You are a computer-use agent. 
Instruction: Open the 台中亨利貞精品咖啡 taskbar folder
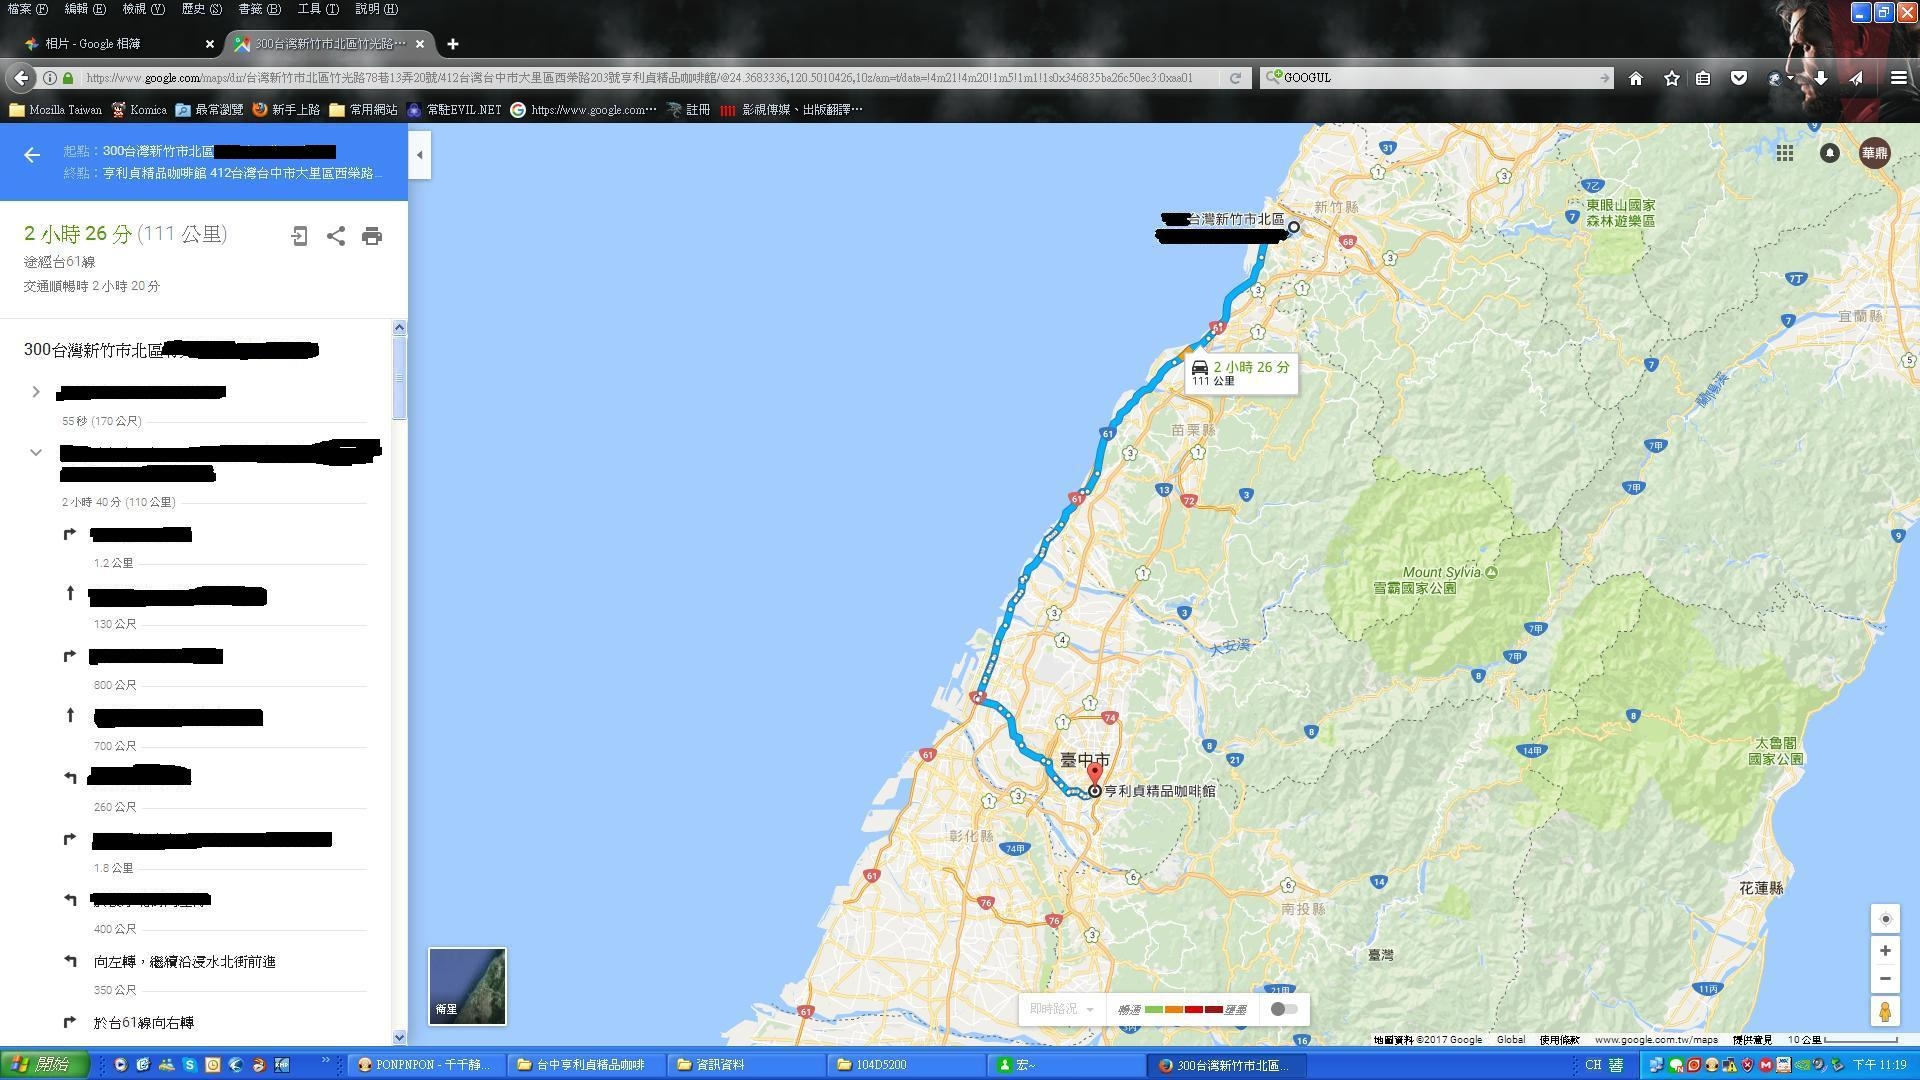coord(588,1065)
